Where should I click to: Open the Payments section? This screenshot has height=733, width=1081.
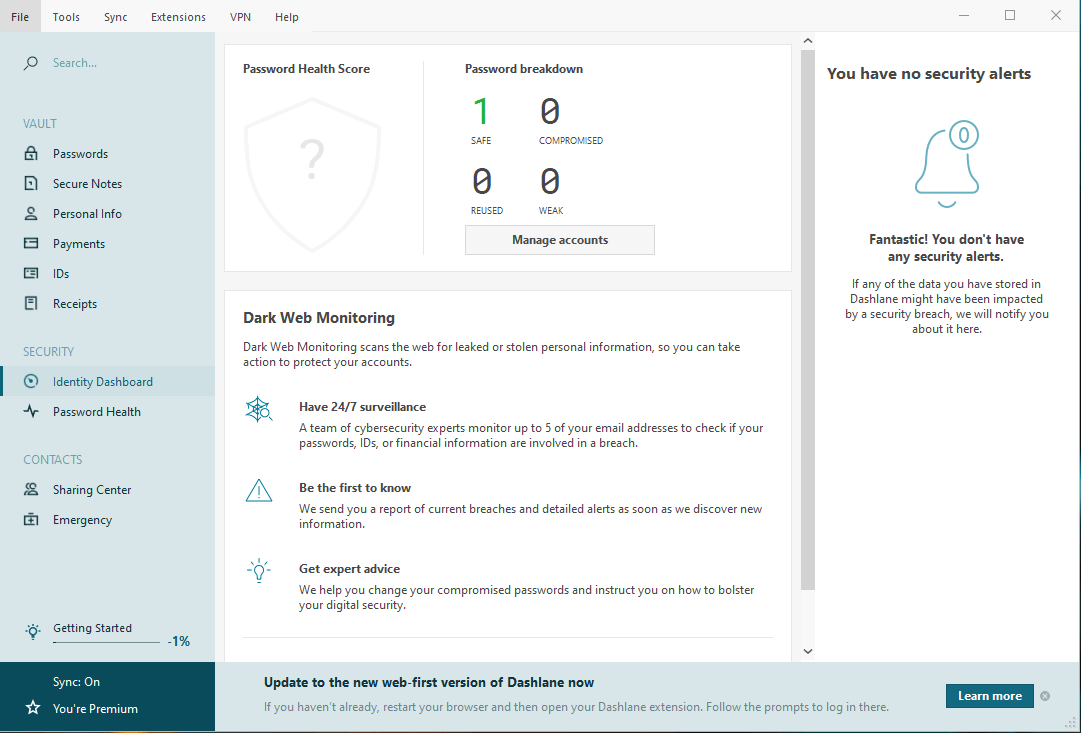(x=108, y=243)
